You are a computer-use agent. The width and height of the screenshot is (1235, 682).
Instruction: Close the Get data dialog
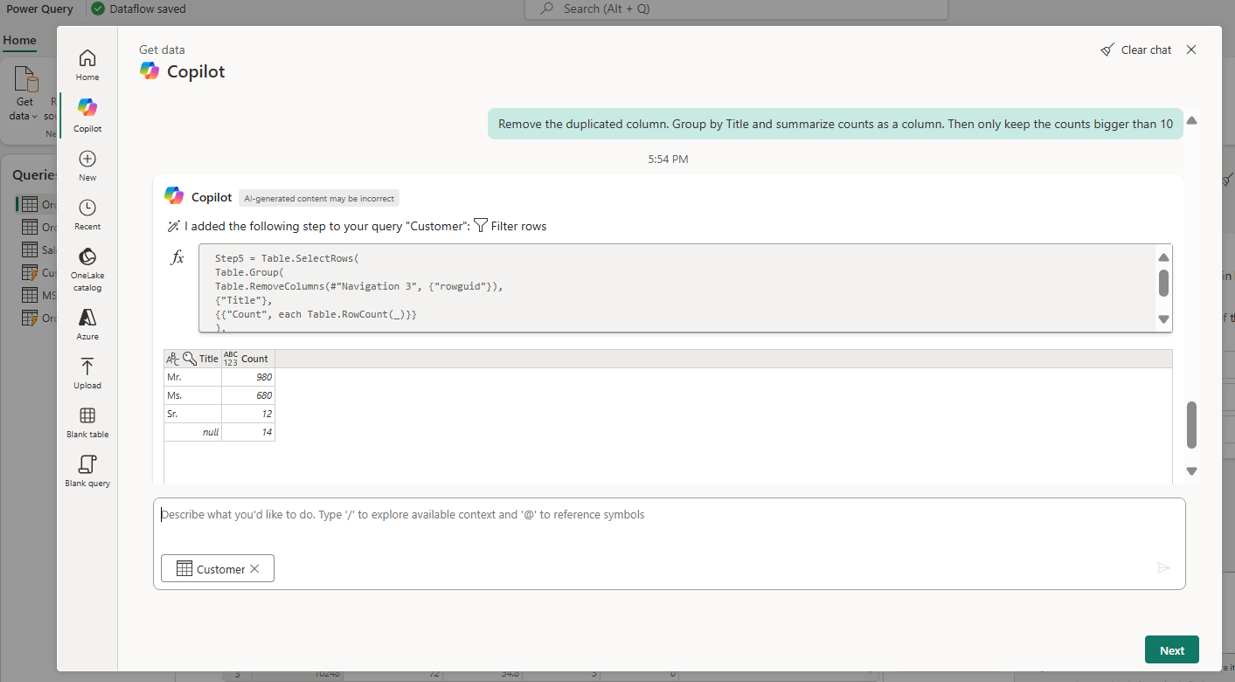(1191, 50)
